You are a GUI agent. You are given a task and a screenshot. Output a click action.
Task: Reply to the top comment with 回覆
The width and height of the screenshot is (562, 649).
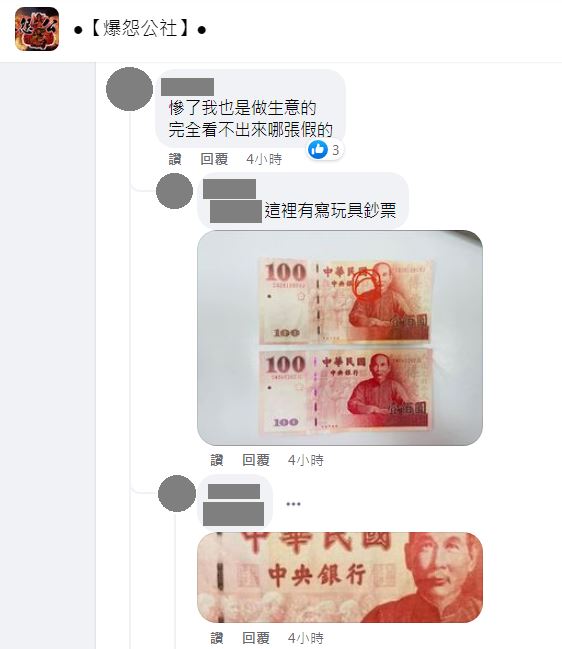pos(214,159)
